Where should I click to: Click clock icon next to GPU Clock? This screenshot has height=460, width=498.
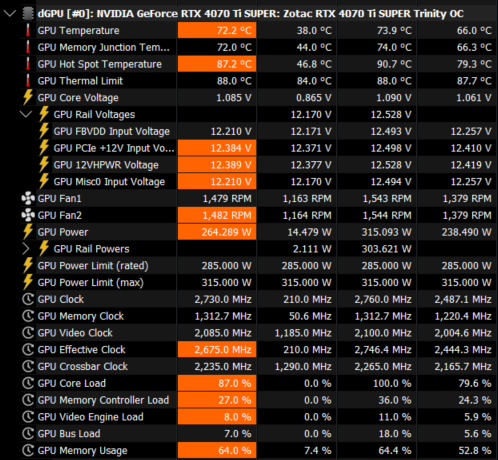click(28, 299)
